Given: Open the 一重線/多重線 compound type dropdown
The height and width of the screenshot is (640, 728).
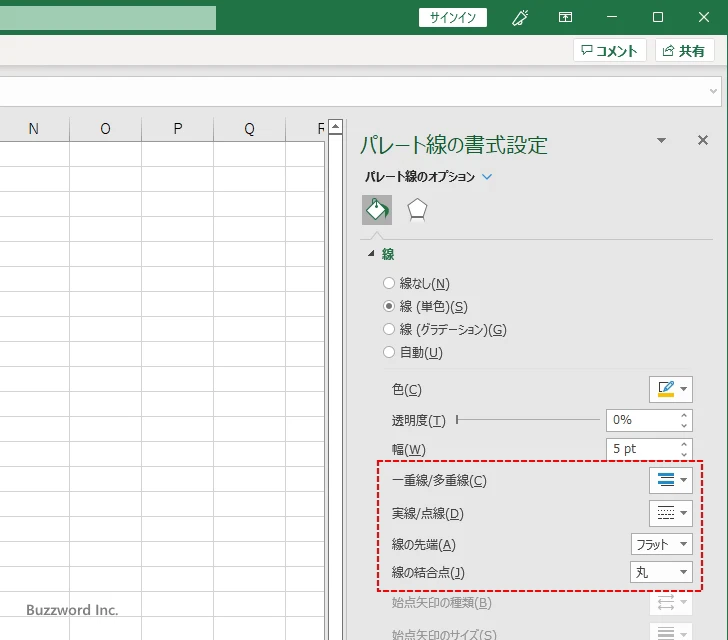Looking at the screenshot, I should coord(671,480).
